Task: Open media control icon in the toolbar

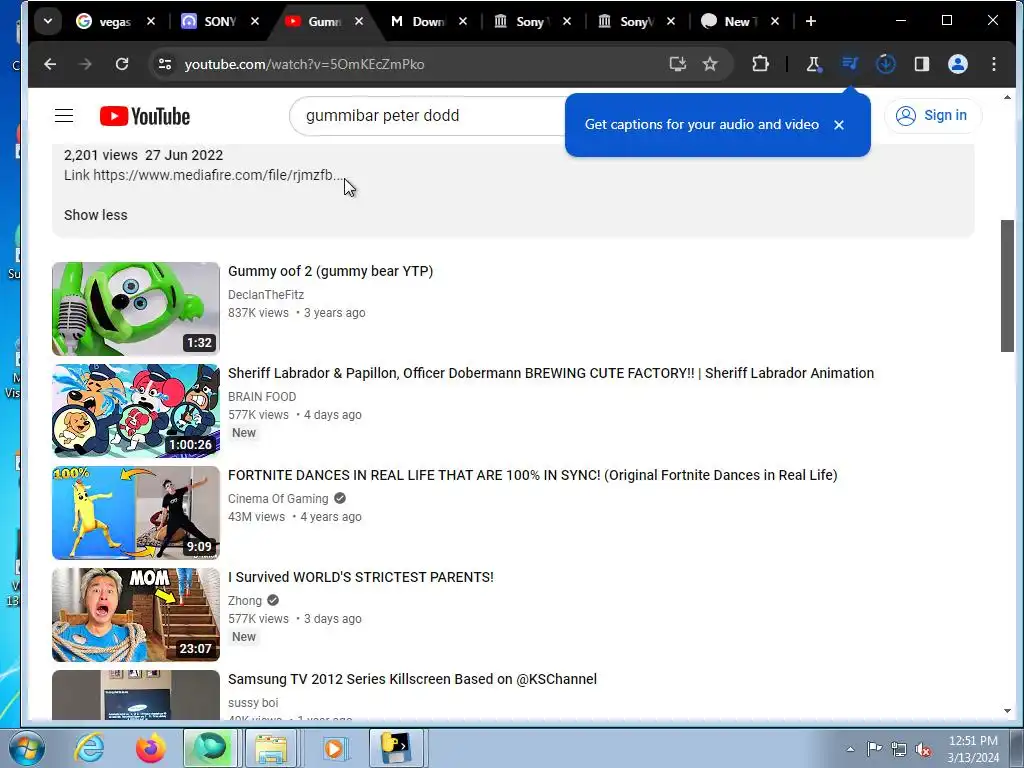Action: click(850, 64)
